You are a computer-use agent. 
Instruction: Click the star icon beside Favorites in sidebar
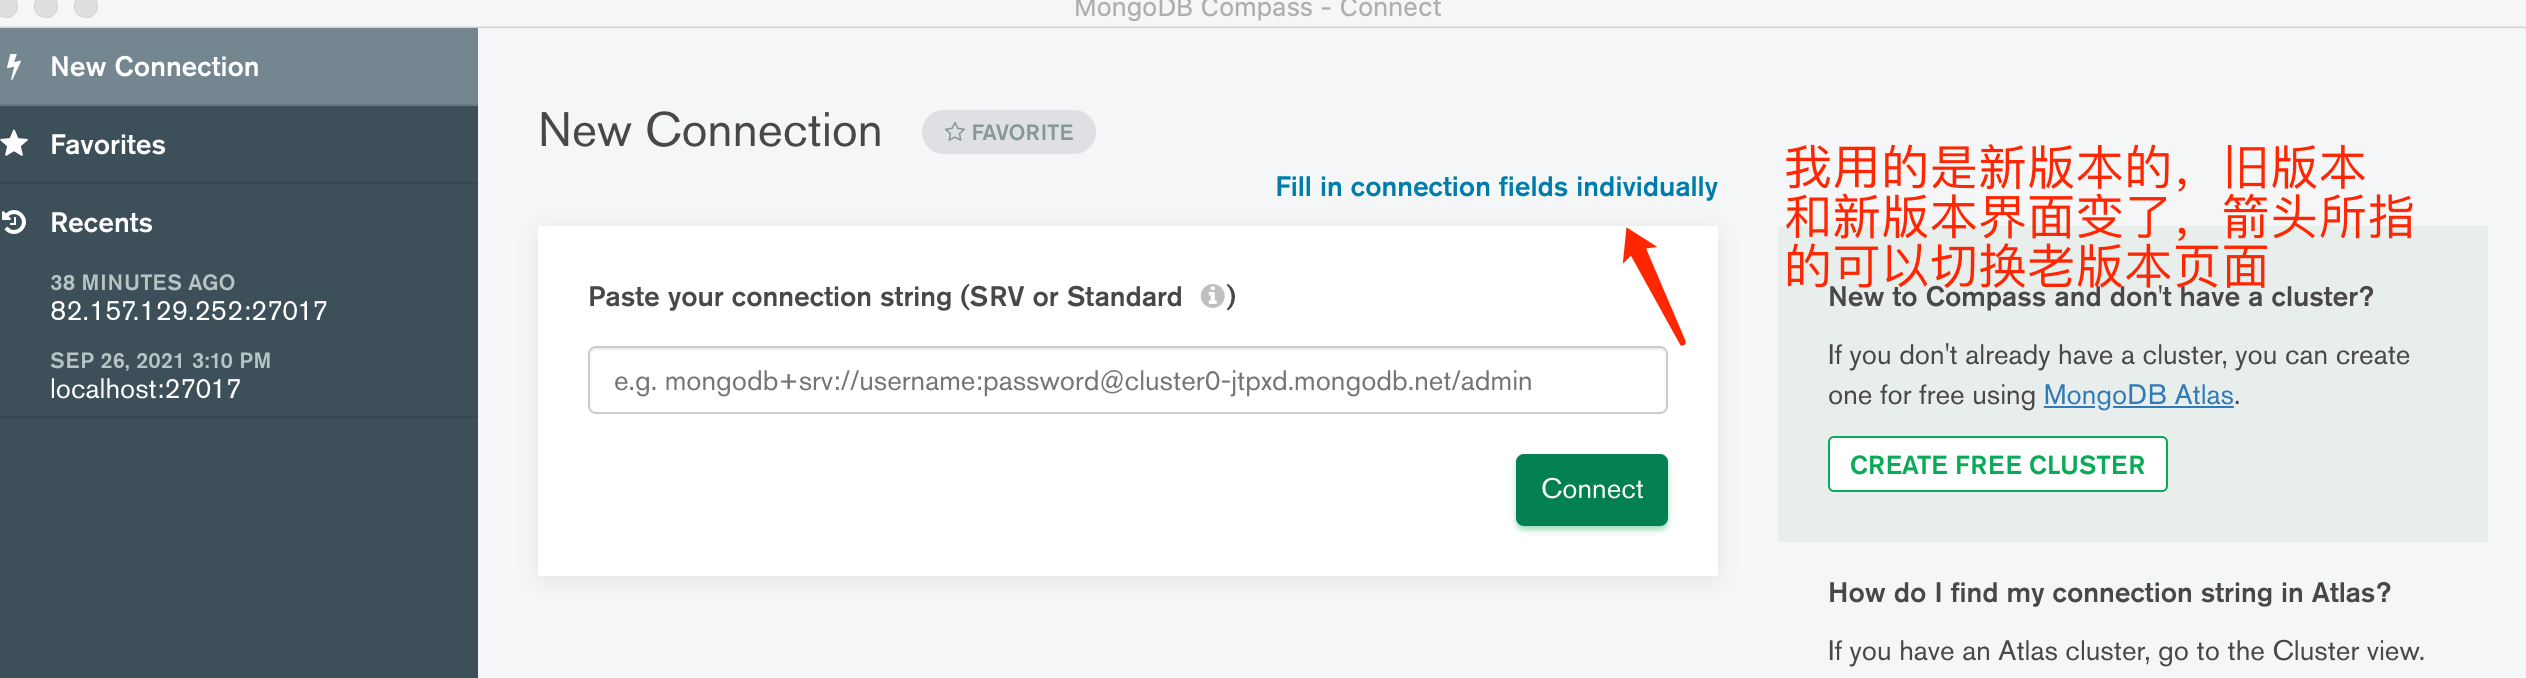click(x=14, y=144)
